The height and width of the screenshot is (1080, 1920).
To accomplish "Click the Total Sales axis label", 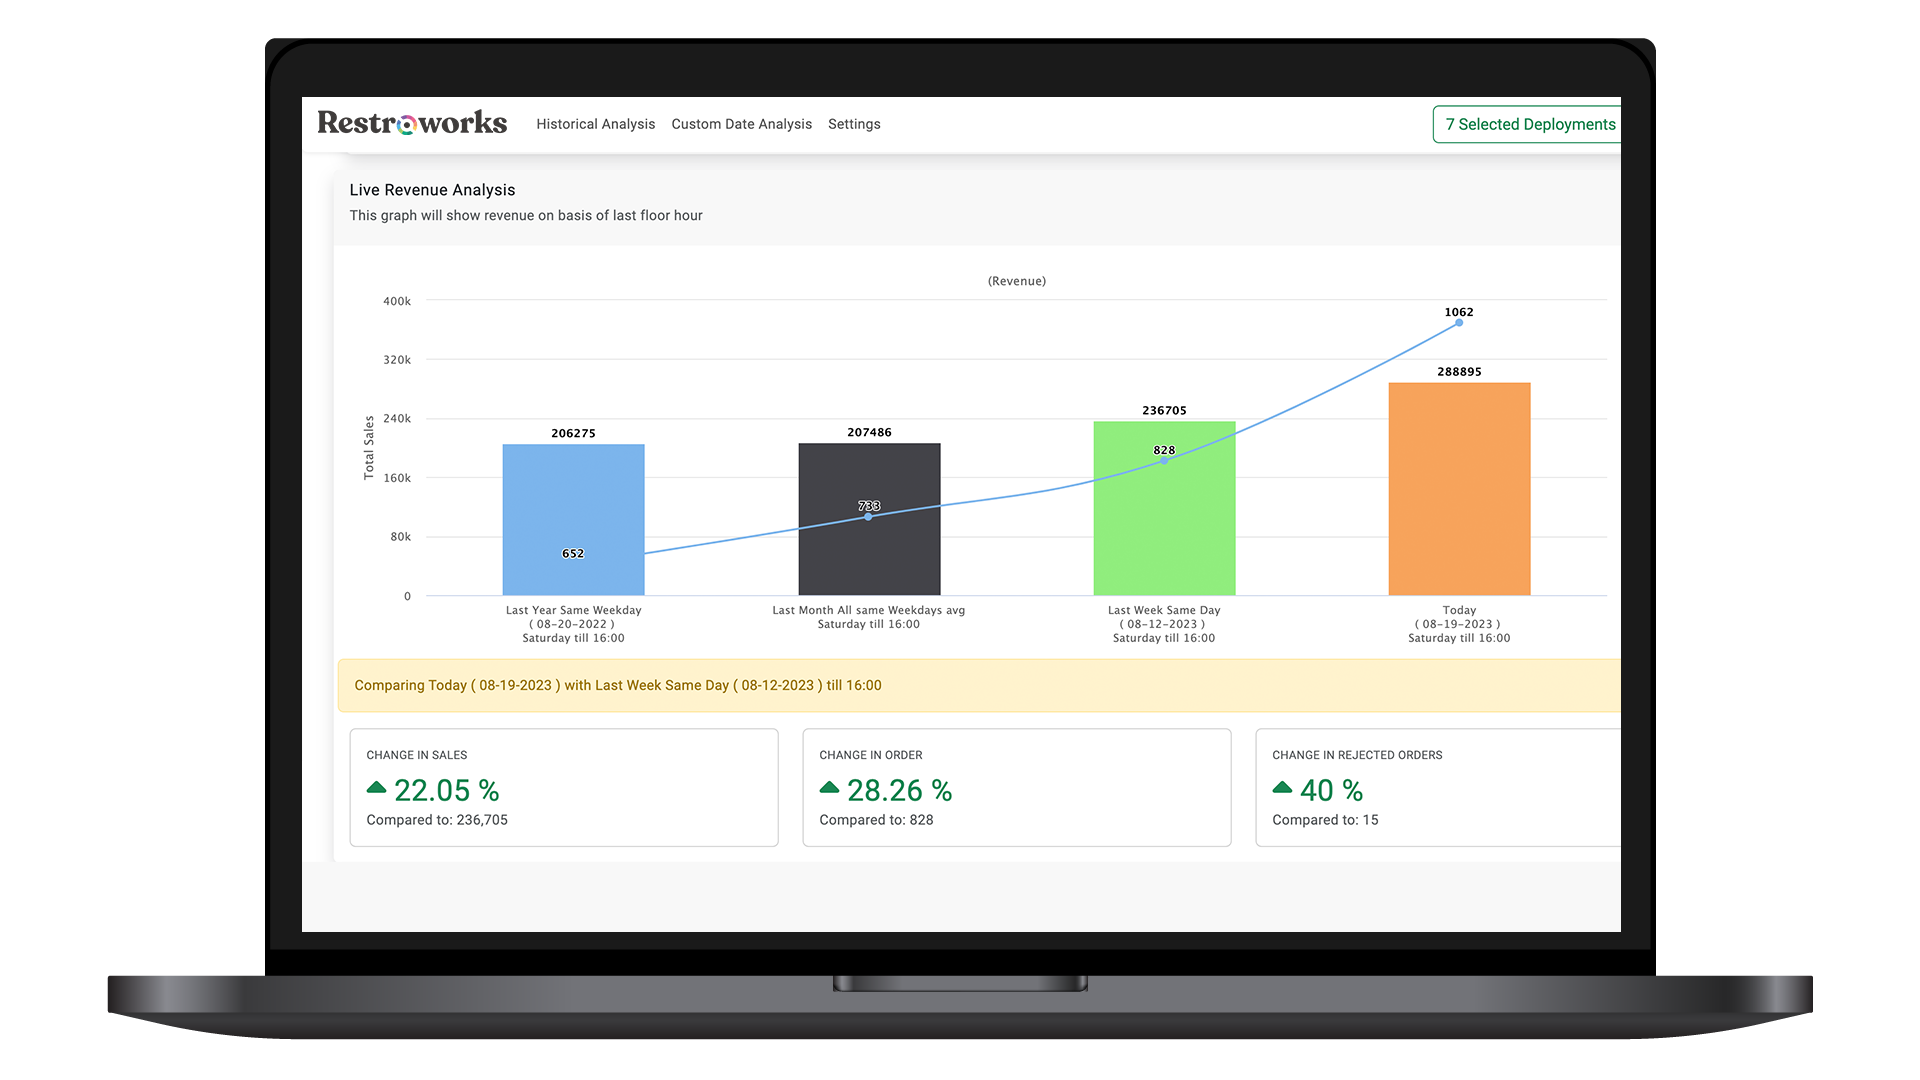I will 369,448.
